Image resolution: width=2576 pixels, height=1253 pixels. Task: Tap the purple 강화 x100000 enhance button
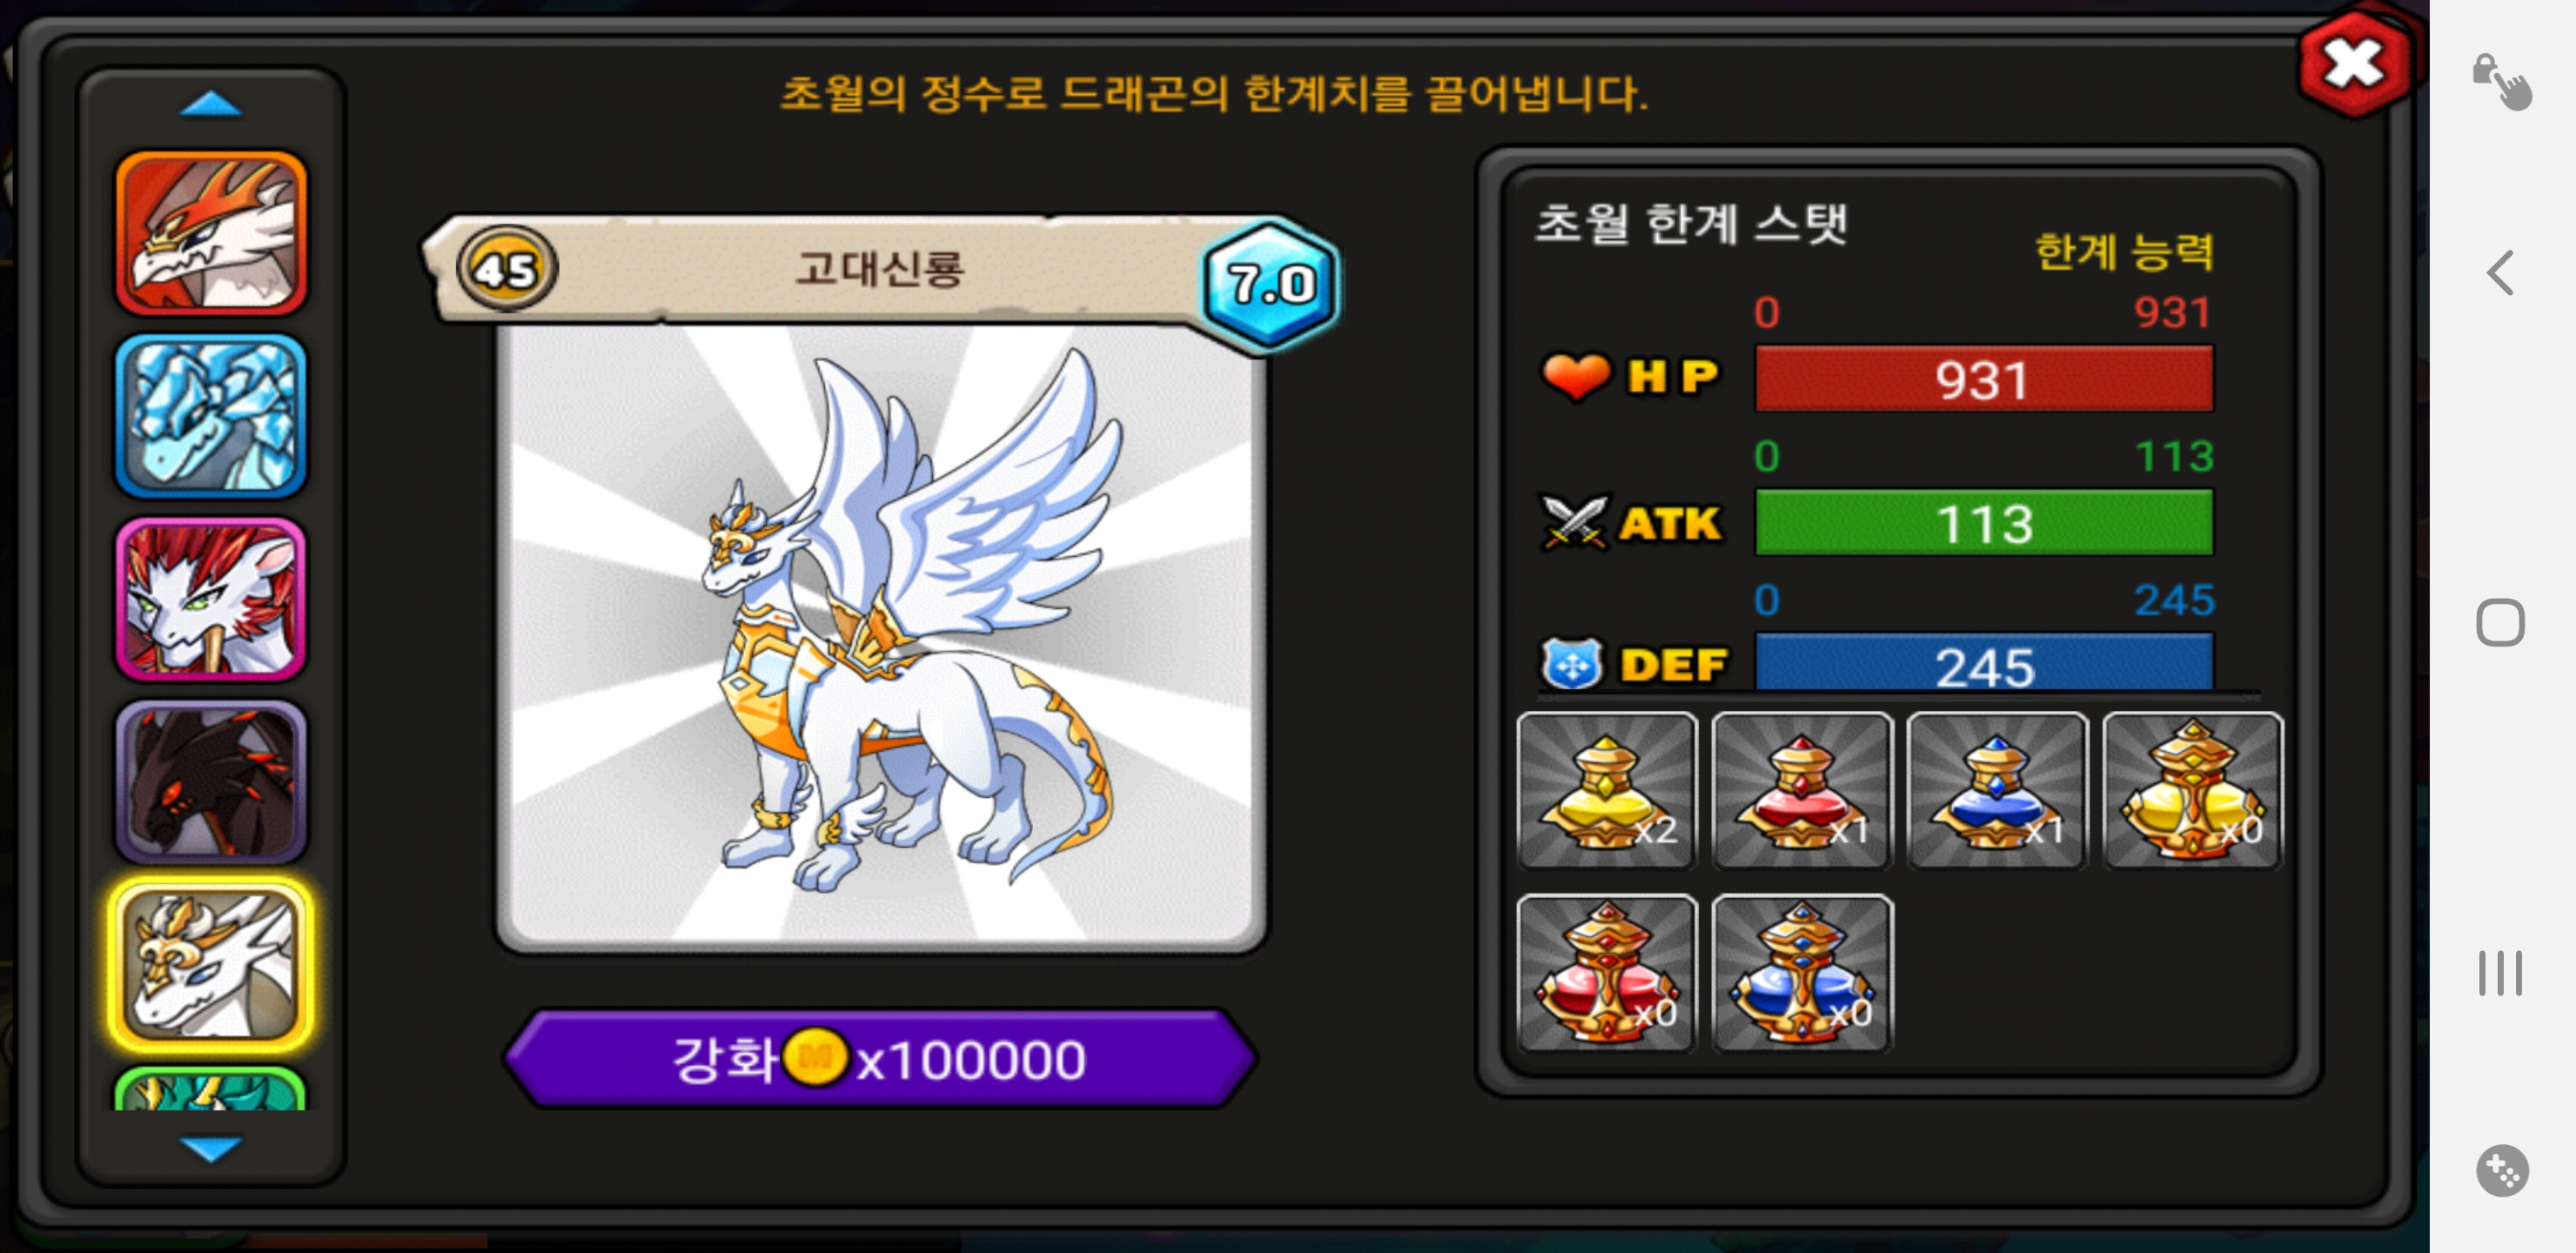click(880, 1059)
